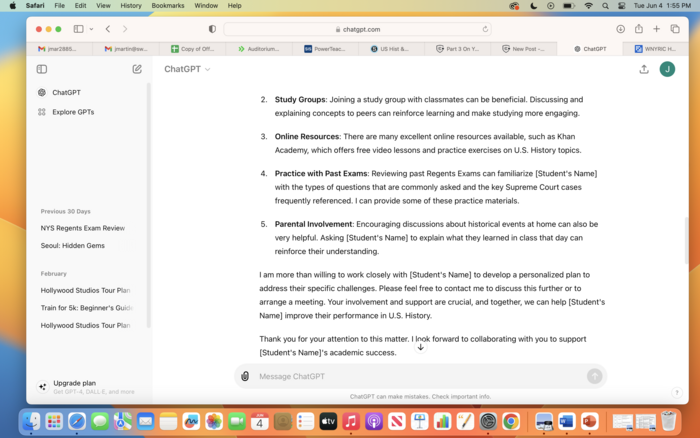Open Explore GPTs in sidebar
The width and height of the screenshot is (700, 438).
click(x=72, y=112)
